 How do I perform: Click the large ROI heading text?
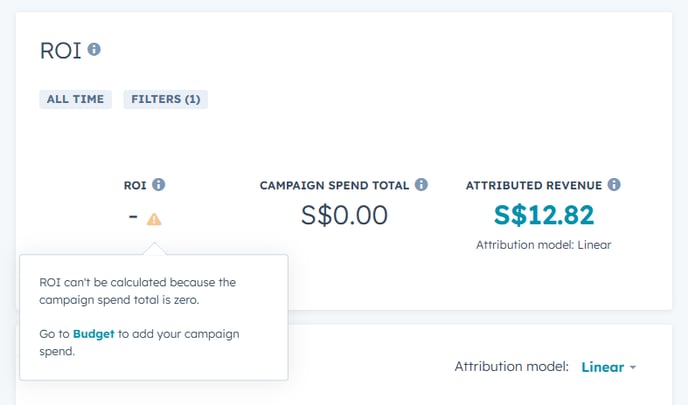(x=61, y=50)
